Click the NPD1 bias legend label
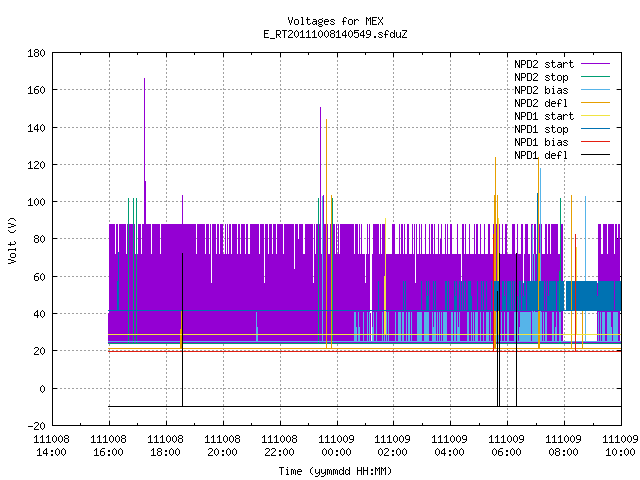The width and height of the screenshot is (640, 480). tap(541, 142)
